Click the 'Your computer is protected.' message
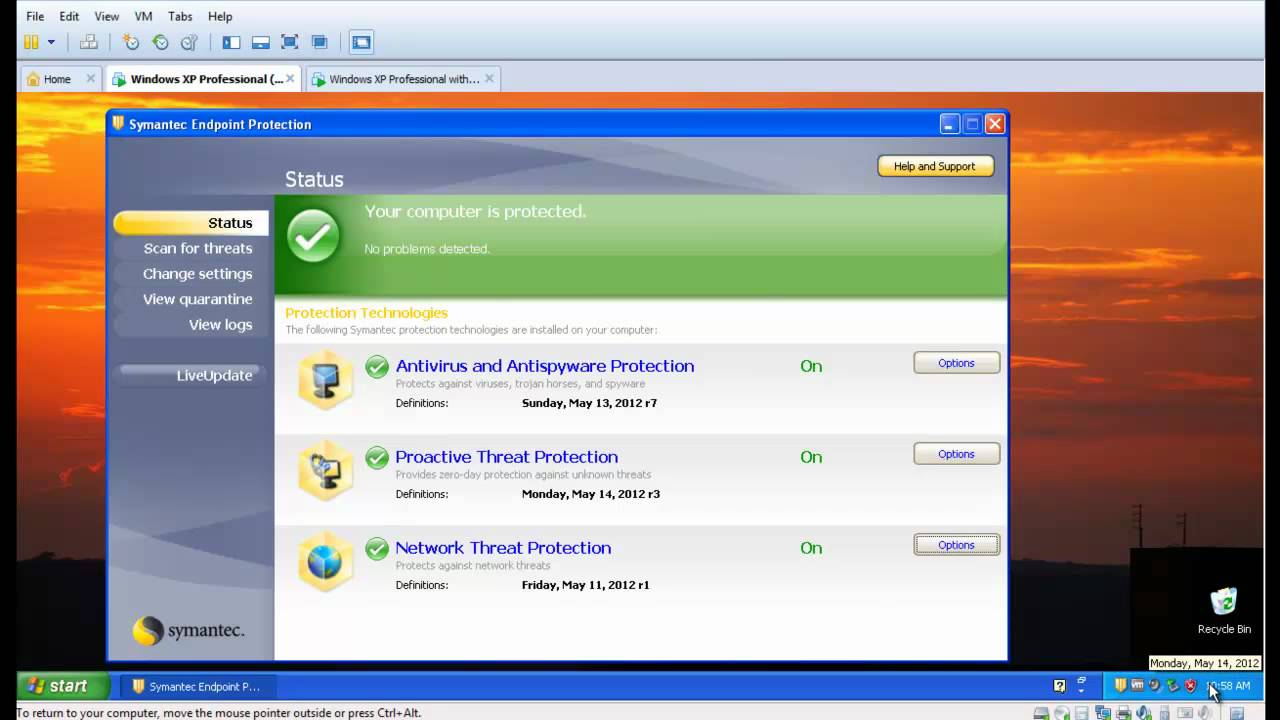 (476, 211)
